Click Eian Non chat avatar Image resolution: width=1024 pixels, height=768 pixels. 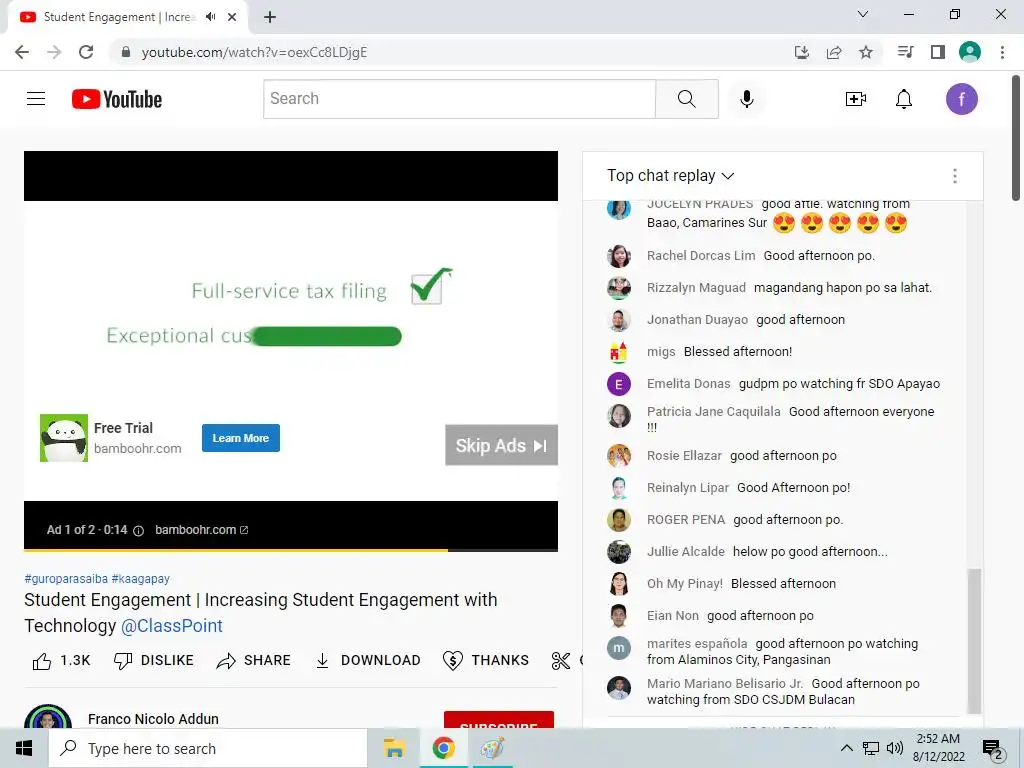click(618, 616)
